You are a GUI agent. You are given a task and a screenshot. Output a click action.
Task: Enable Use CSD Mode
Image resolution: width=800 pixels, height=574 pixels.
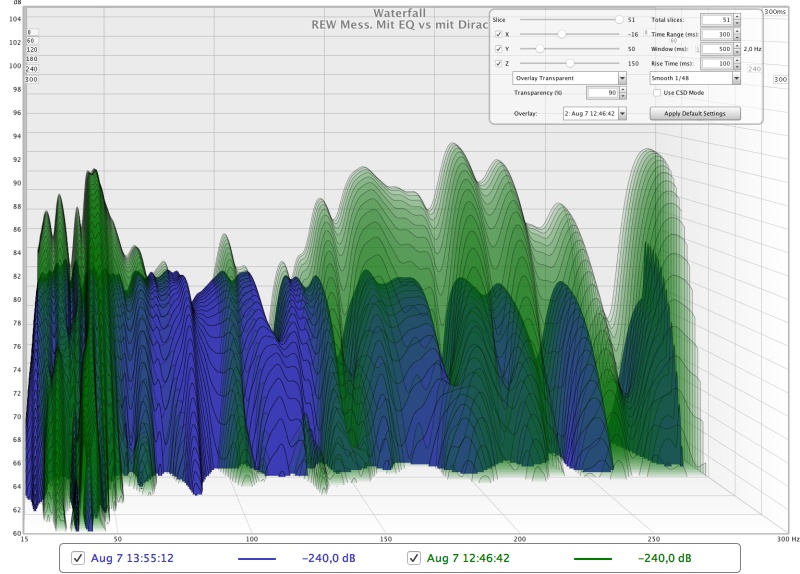pos(656,92)
